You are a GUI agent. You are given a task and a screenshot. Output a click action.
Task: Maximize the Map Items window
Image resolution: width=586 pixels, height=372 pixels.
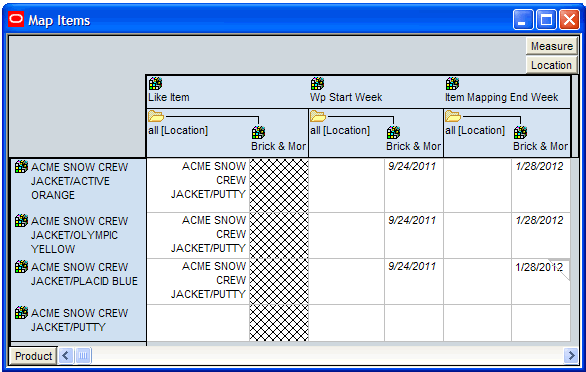pos(546,19)
